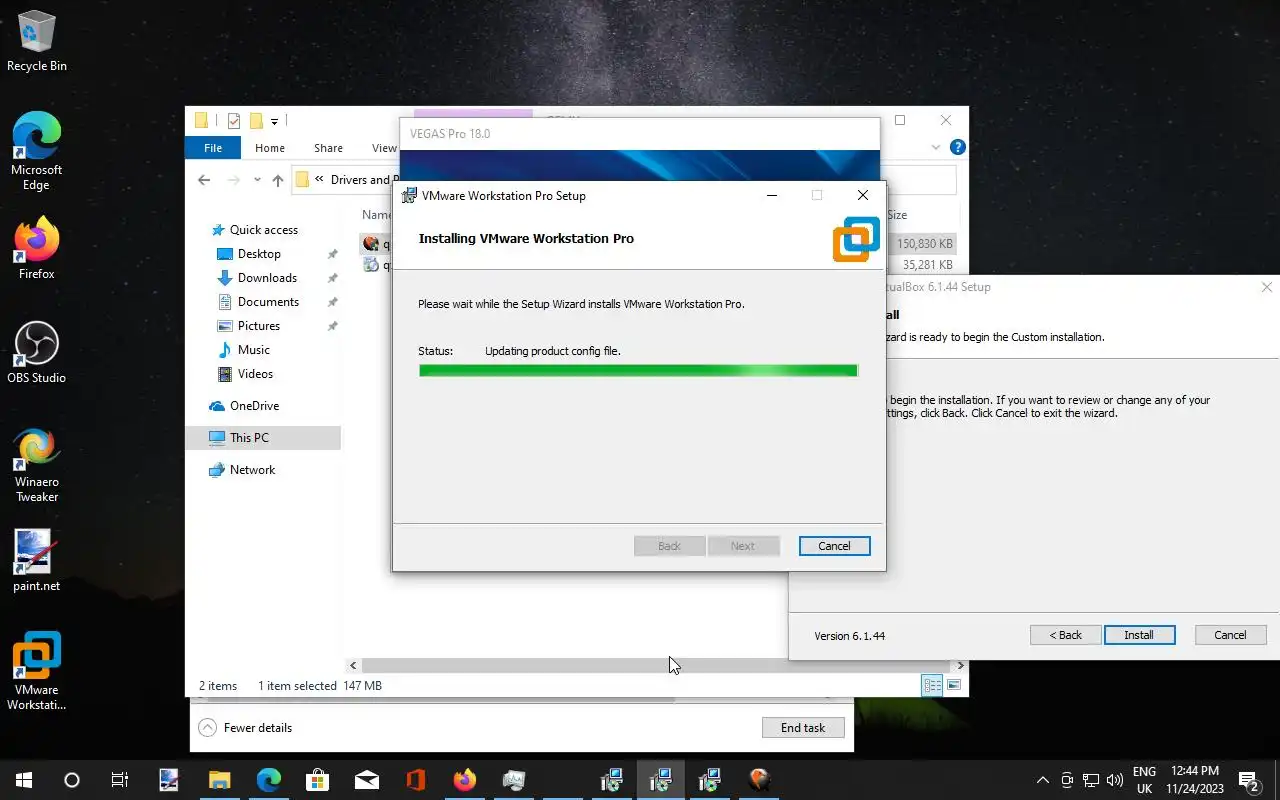The image size is (1280, 800).
Task: Open Customize Quick Access Toolbar dropdown
Action: coord(274,122)
